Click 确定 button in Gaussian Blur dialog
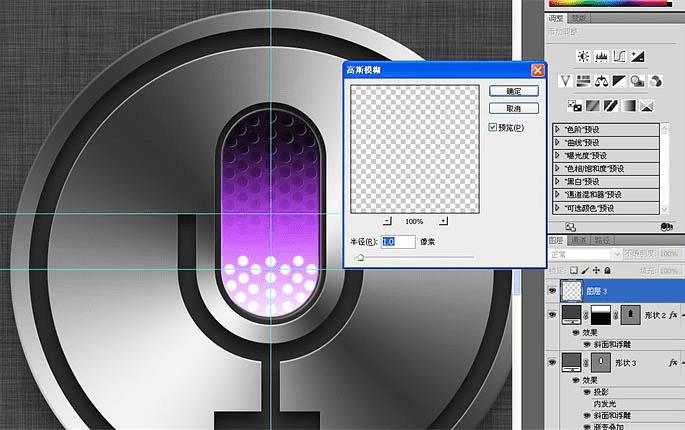This screenshot has width=685, height=430. [514, 91]
